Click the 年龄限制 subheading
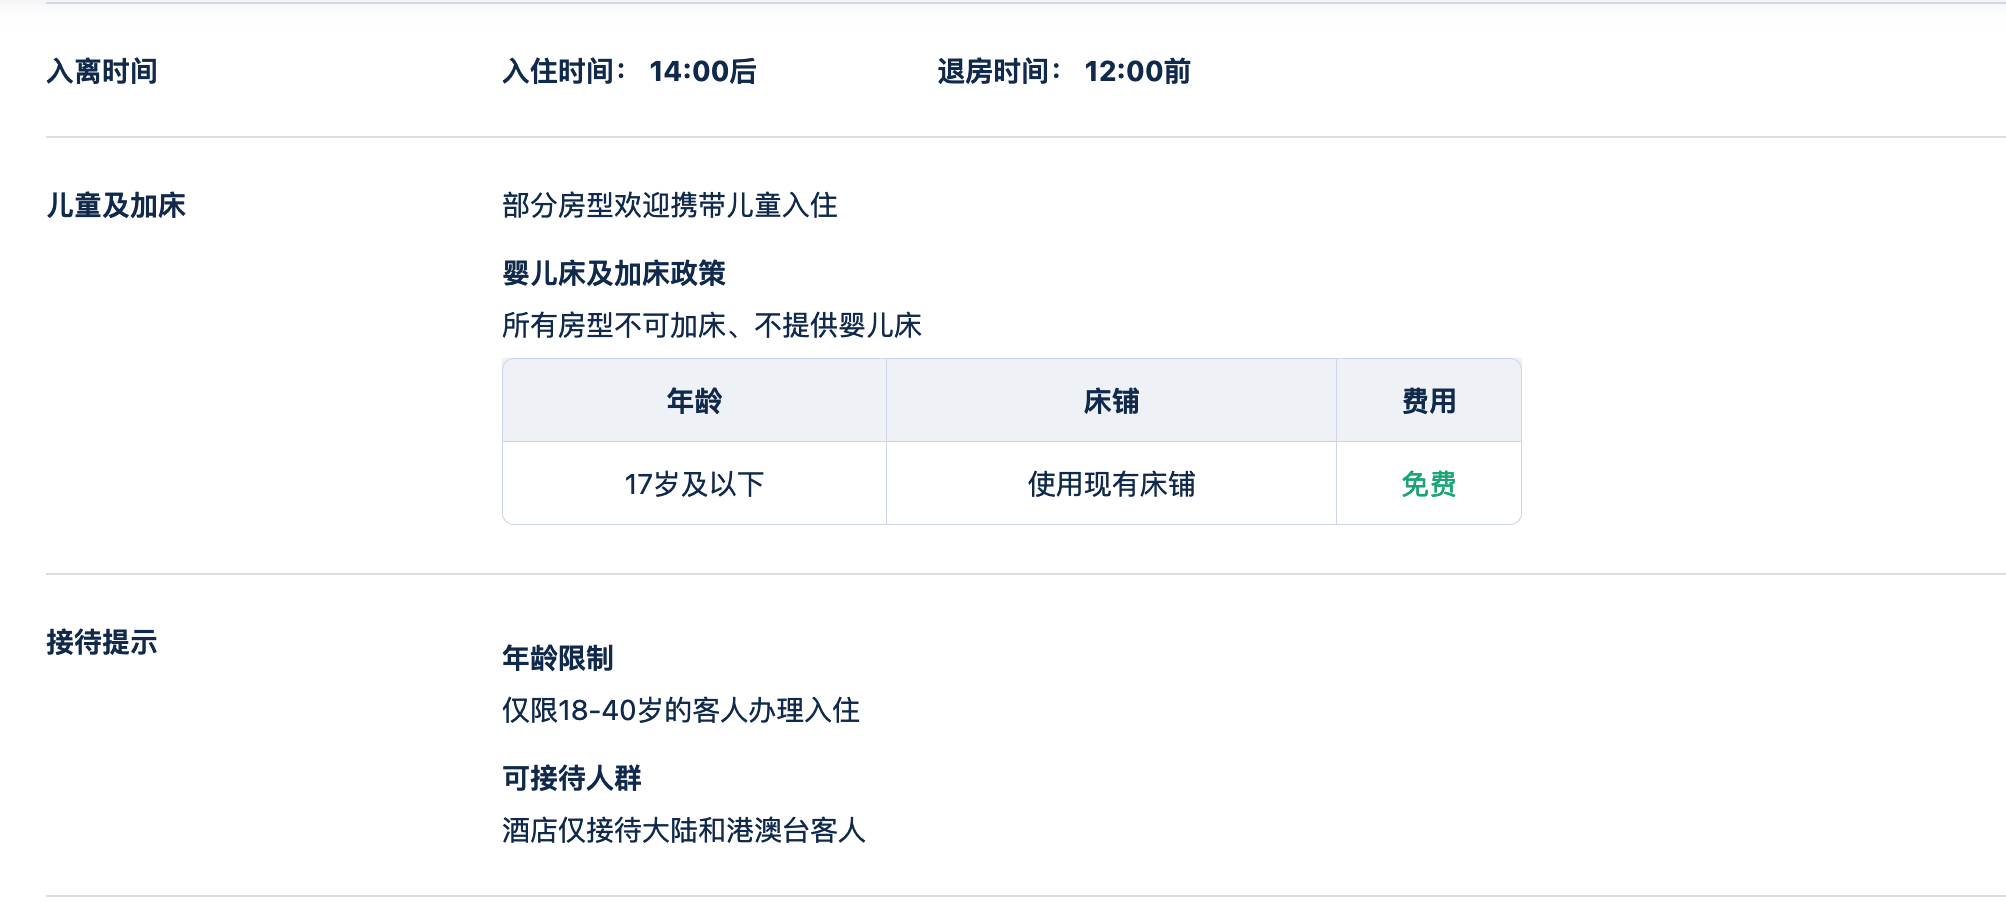Screen dimensions: 2006x902 click(x=558, y=659)
